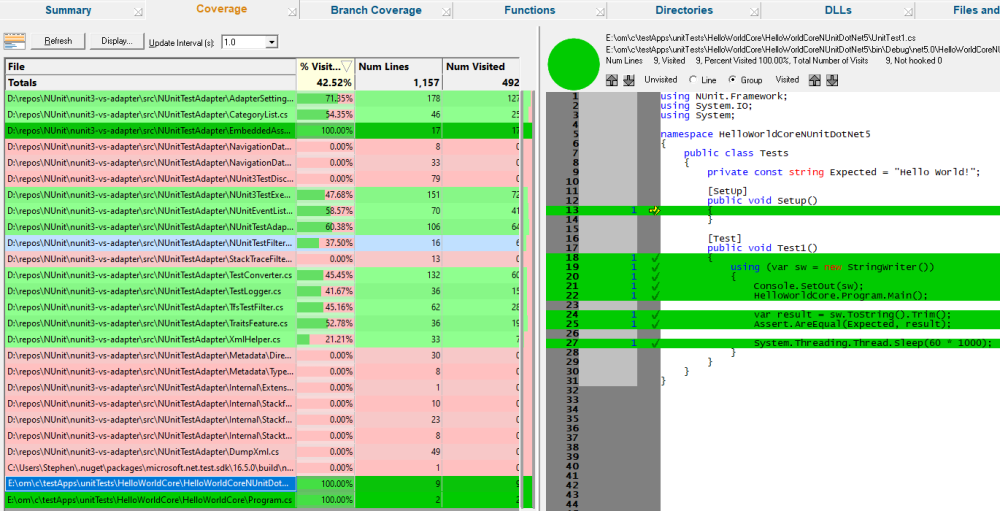The image size is (1000, 511).
Task: Click the Branch Coverage tab's close icon
Action: 446,11
